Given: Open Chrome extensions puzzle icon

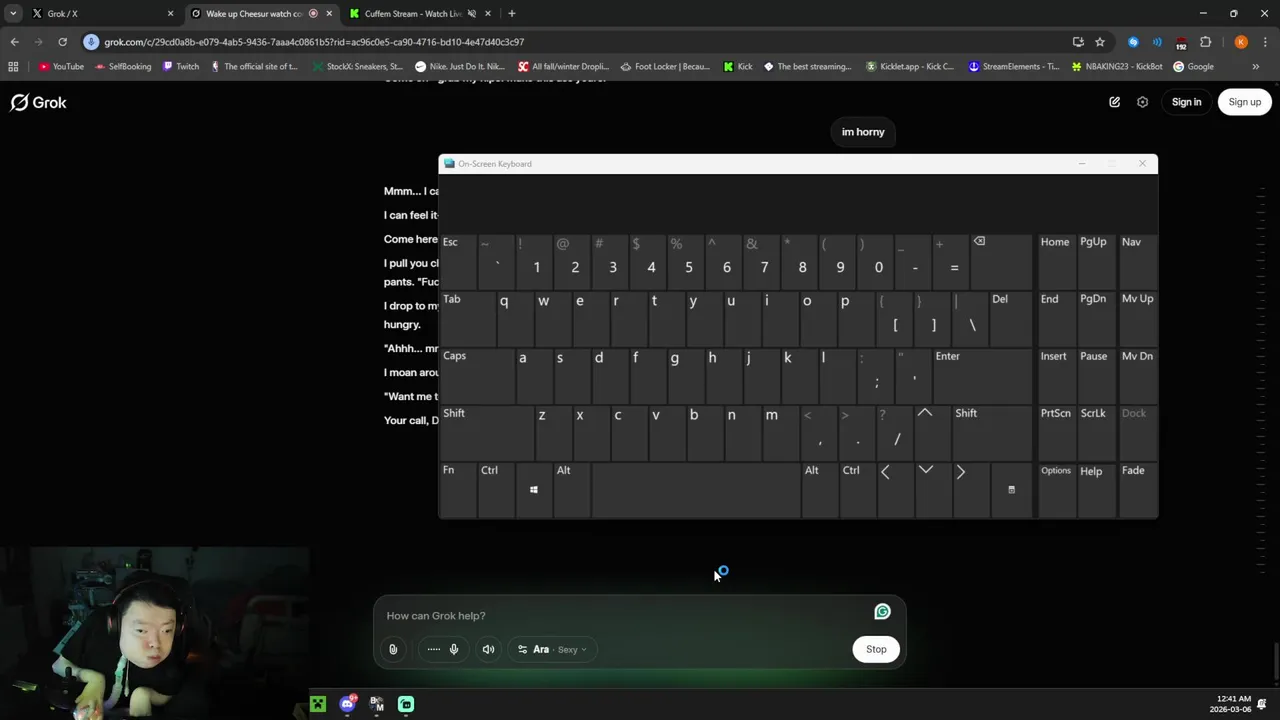Looking at the screenshot, I should 1205,42.
